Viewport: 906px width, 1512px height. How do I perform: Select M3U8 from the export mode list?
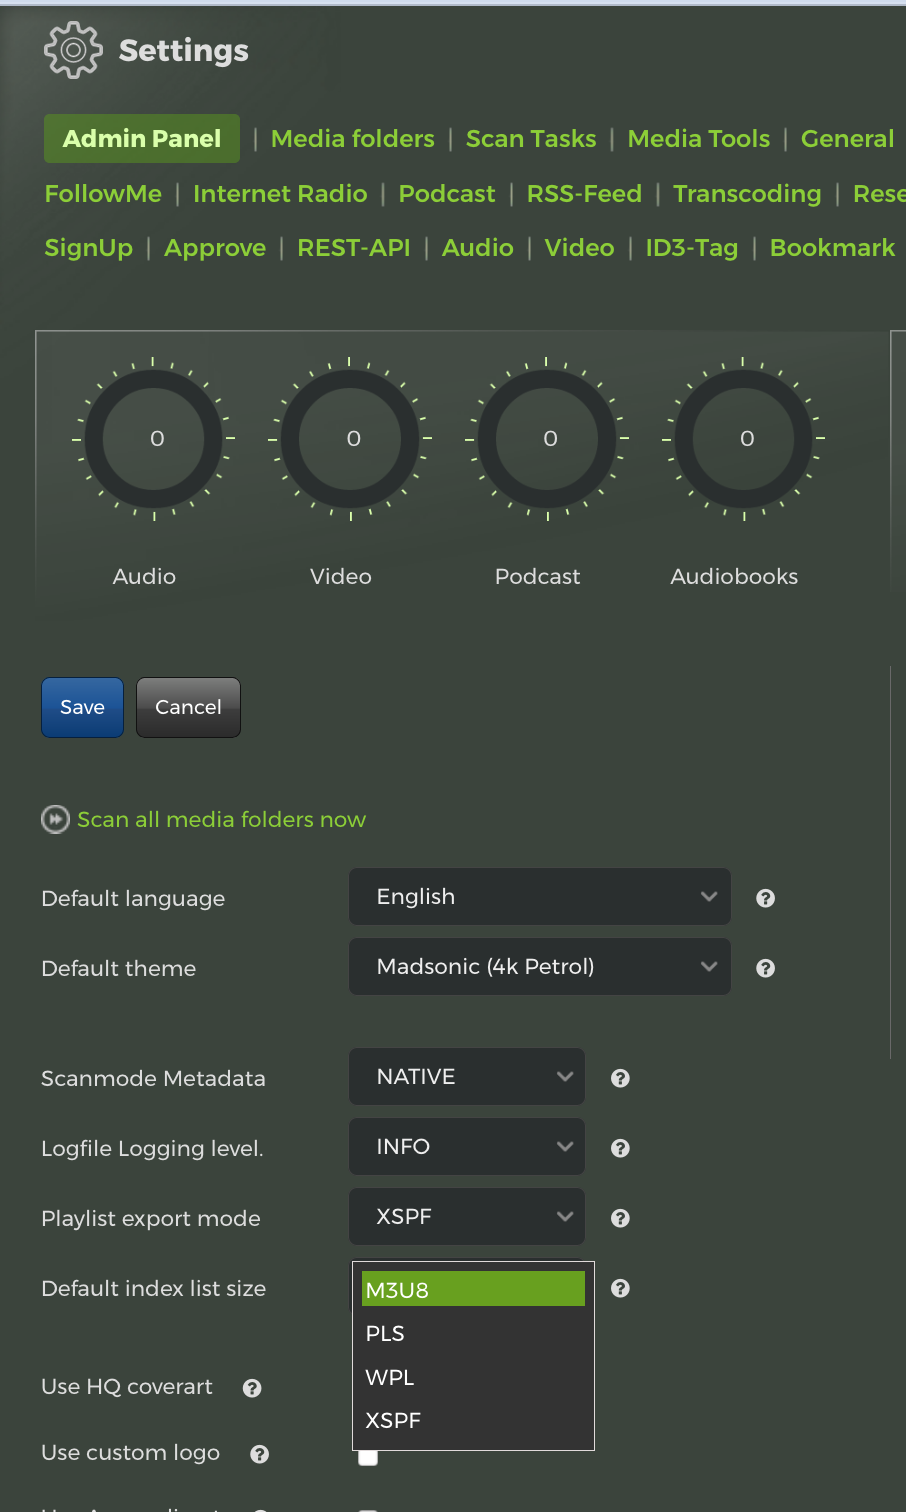472,1290
